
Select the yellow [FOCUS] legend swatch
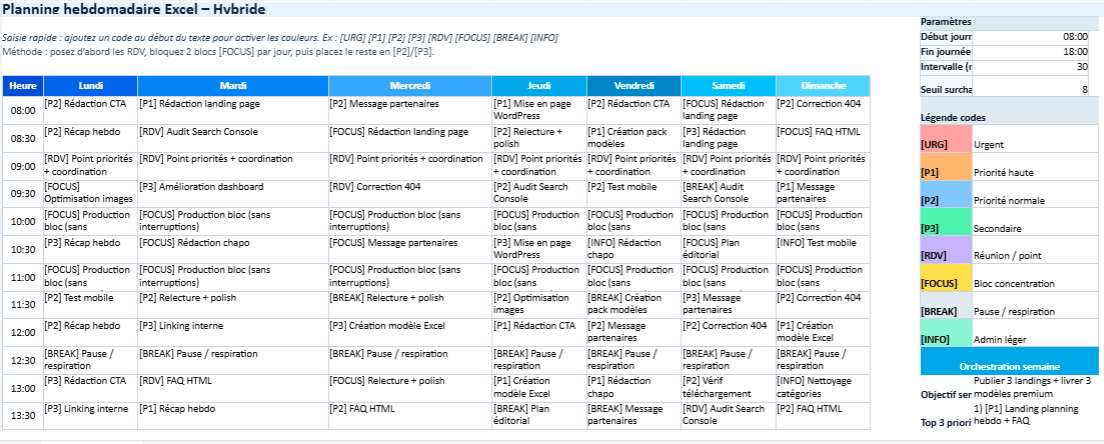tap(944, 283)
